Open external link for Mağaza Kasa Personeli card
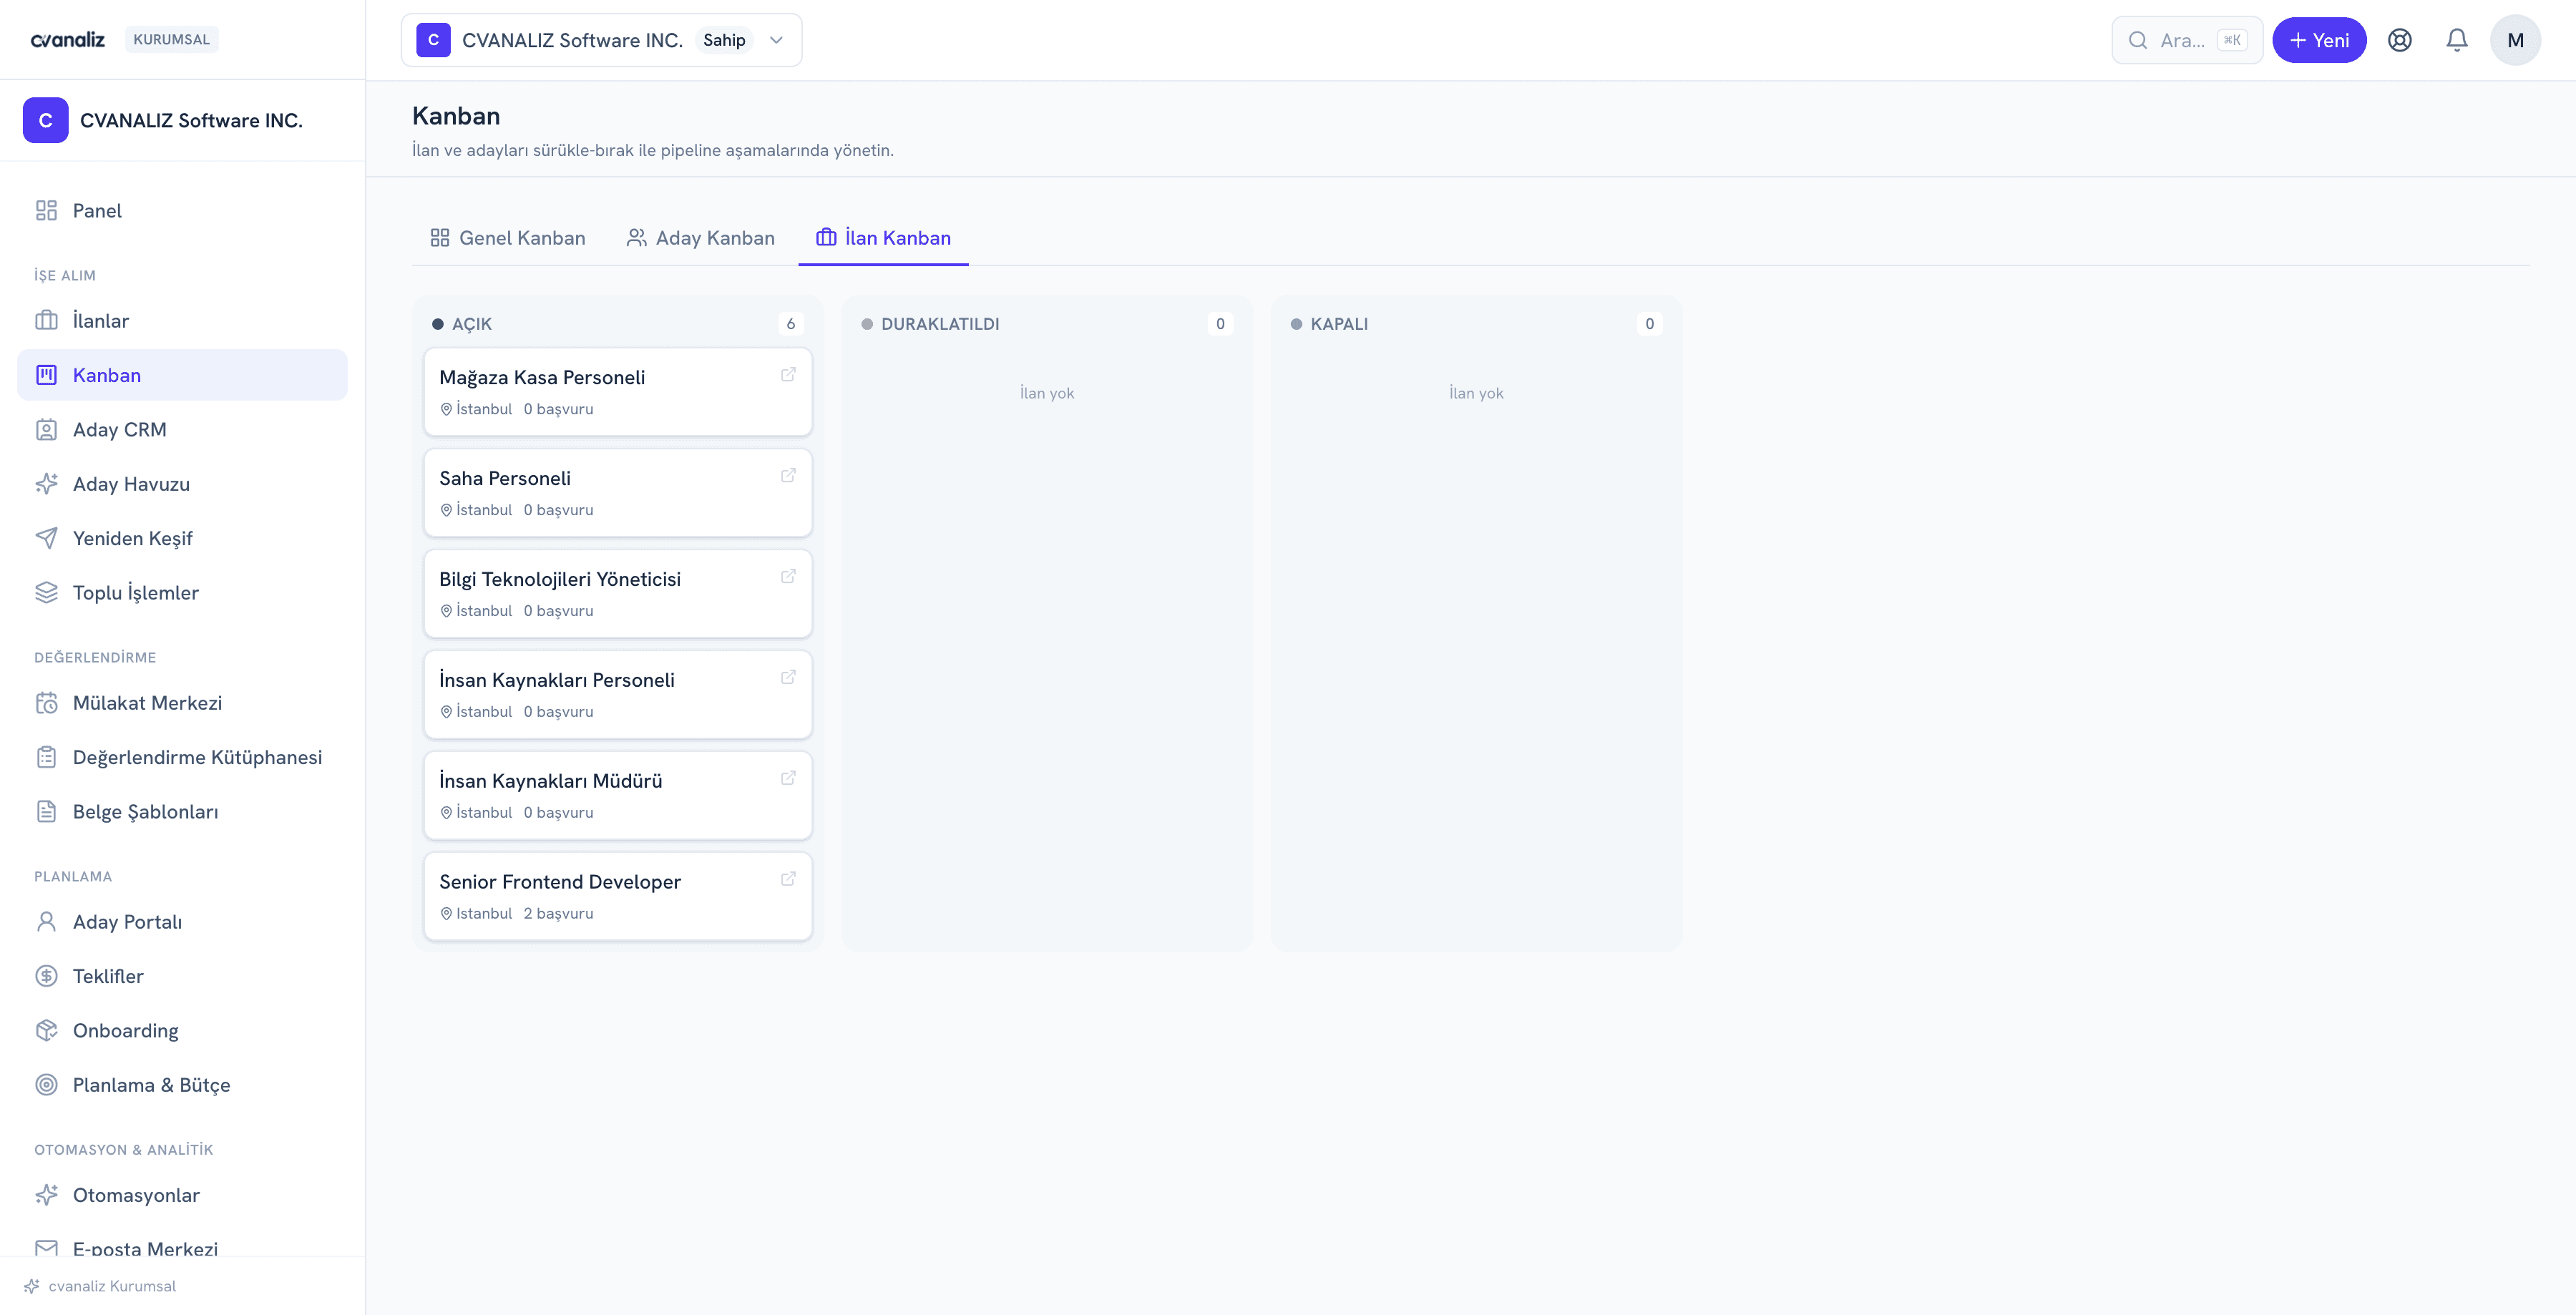The image size is (2576, 1315). [x=788, y=375]
